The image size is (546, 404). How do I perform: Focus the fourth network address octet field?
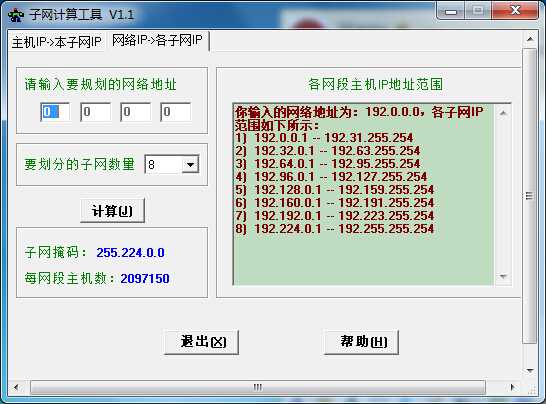coord(175,112)
